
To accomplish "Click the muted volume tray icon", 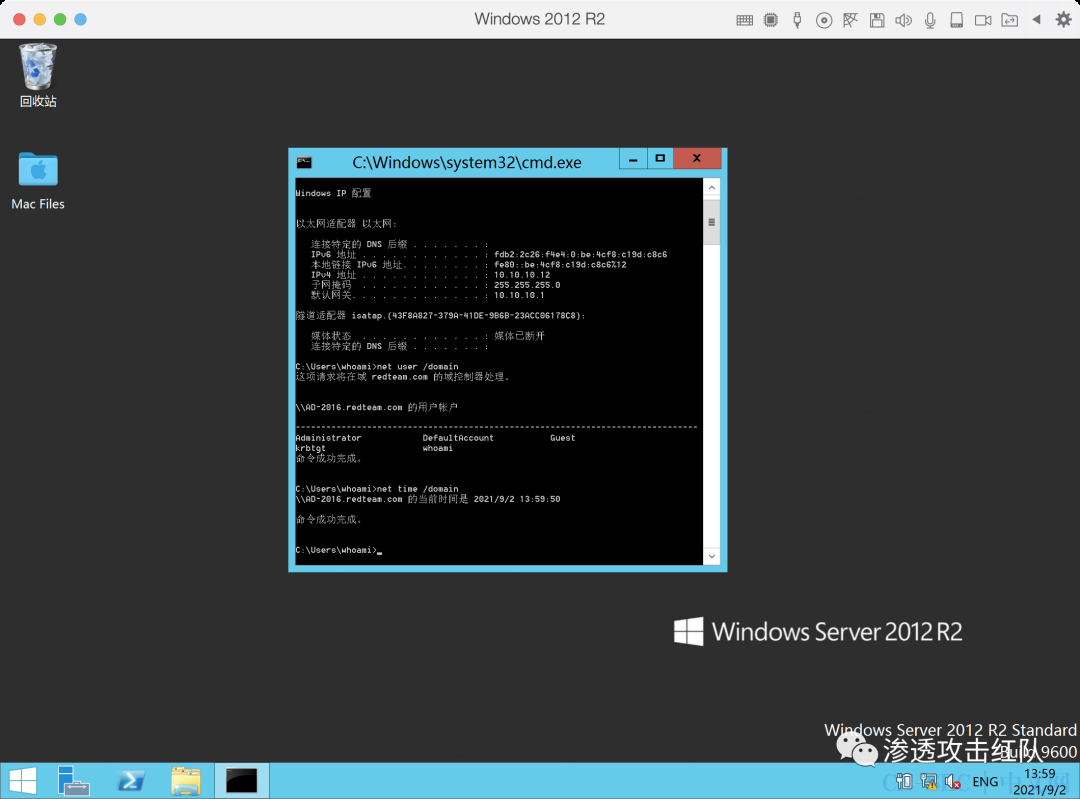I will coord(953,781).
